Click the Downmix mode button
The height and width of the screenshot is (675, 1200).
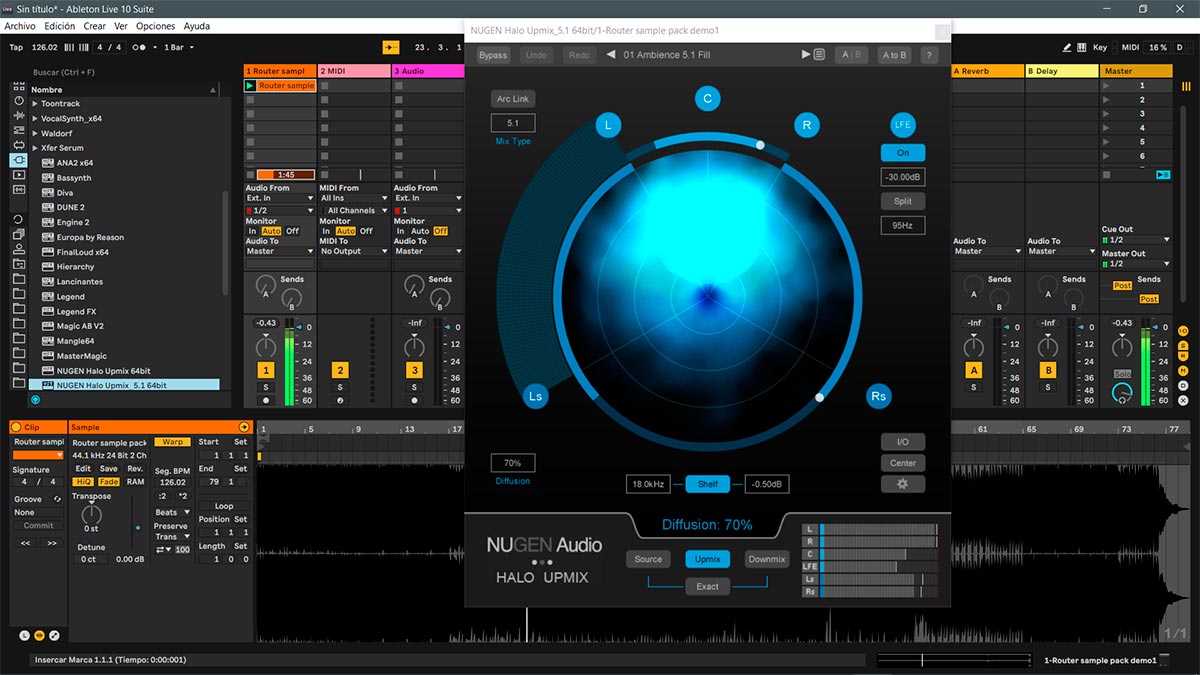tap(766, 559)
